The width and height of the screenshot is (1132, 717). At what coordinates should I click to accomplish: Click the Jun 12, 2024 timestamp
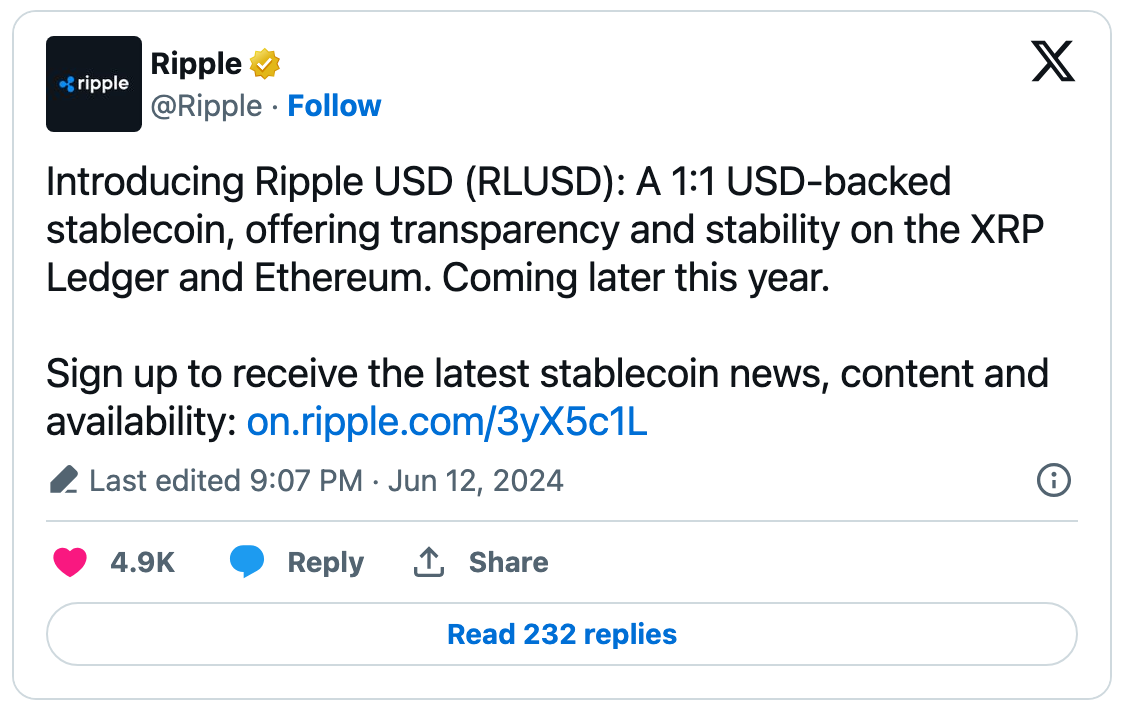[x=476, y=480]
